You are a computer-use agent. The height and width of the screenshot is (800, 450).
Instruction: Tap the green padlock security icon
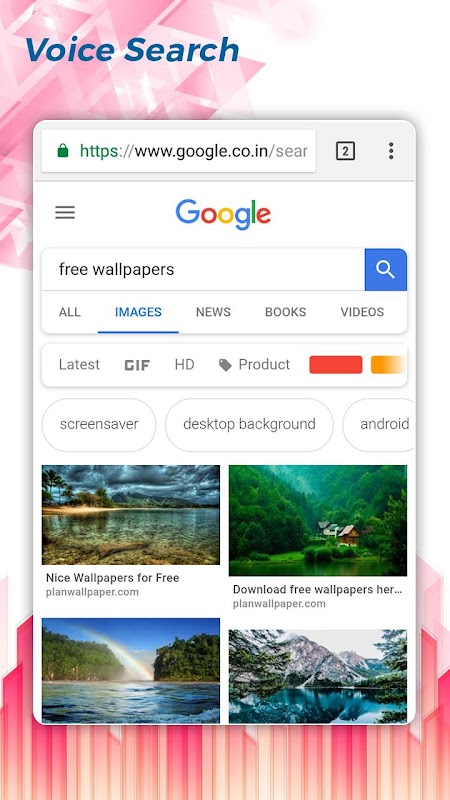[x=63, y=151]
